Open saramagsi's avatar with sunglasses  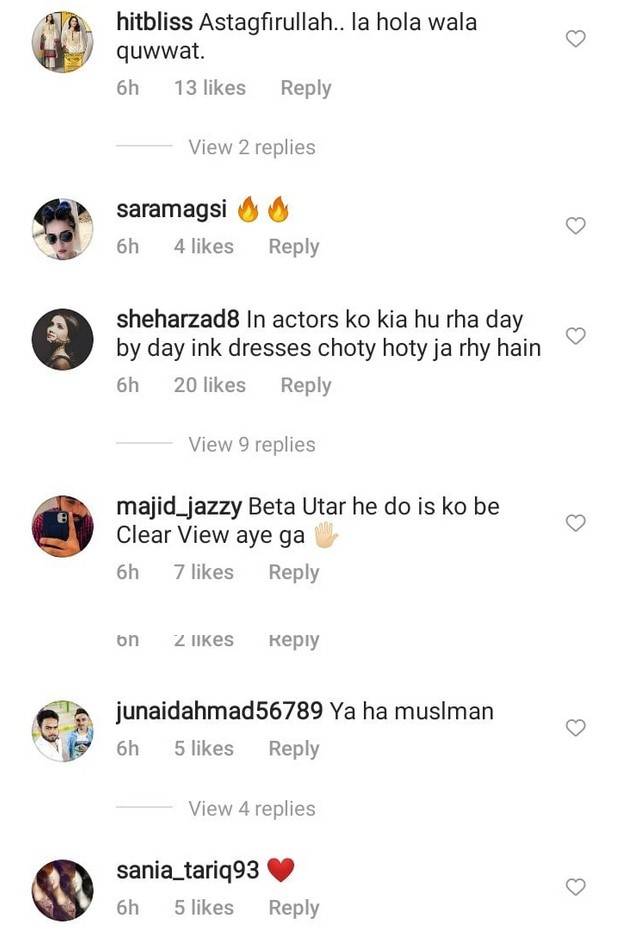(x=62, y=229)
